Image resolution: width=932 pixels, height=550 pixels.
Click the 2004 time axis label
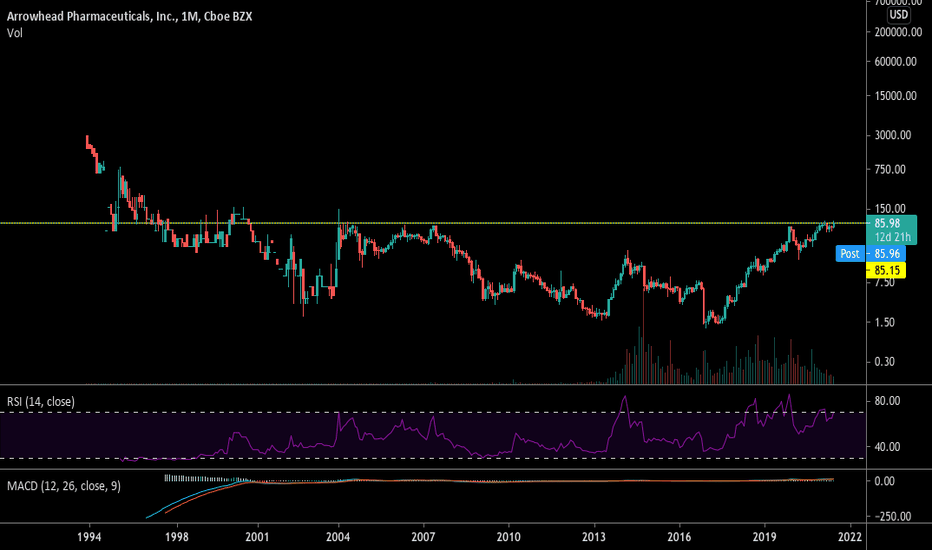coord(338,537)
